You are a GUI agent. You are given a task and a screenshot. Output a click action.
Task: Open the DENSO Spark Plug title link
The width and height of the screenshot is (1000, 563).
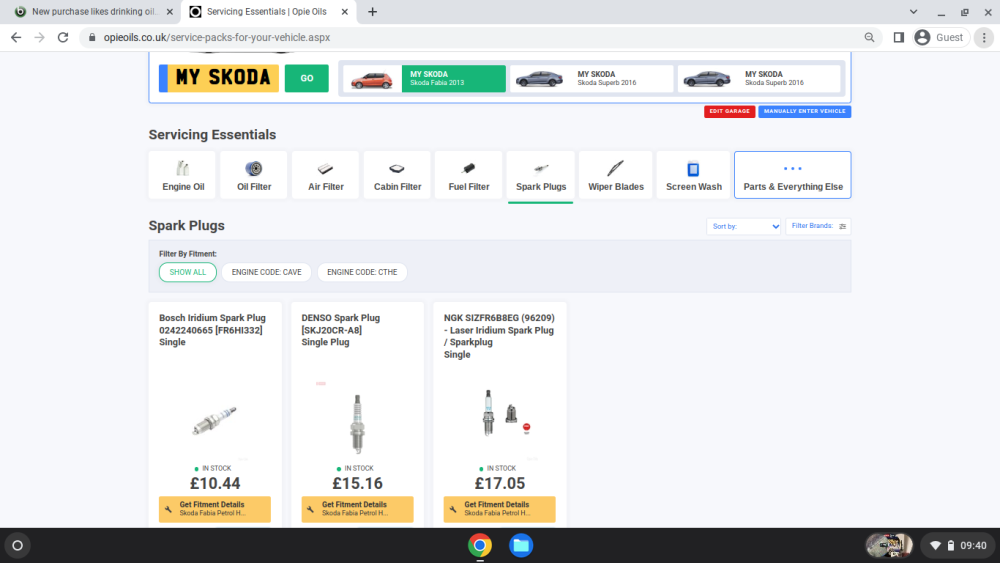tap(341, 330)
